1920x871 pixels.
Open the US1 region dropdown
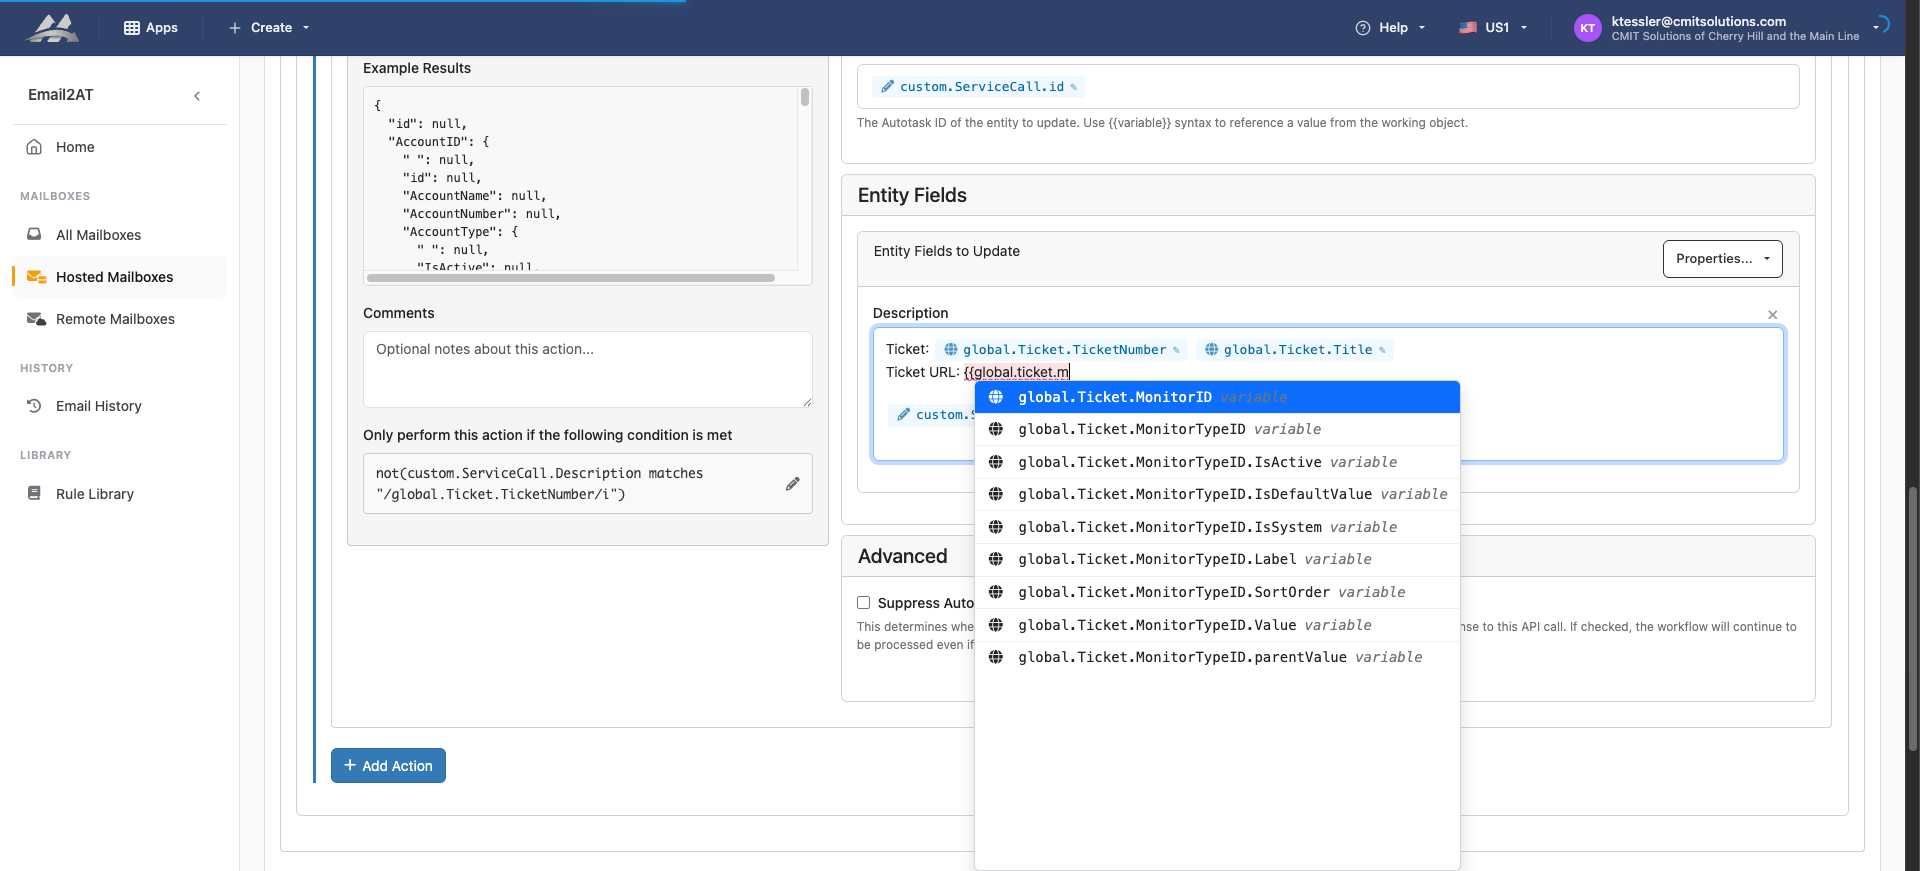(1494, 28)
